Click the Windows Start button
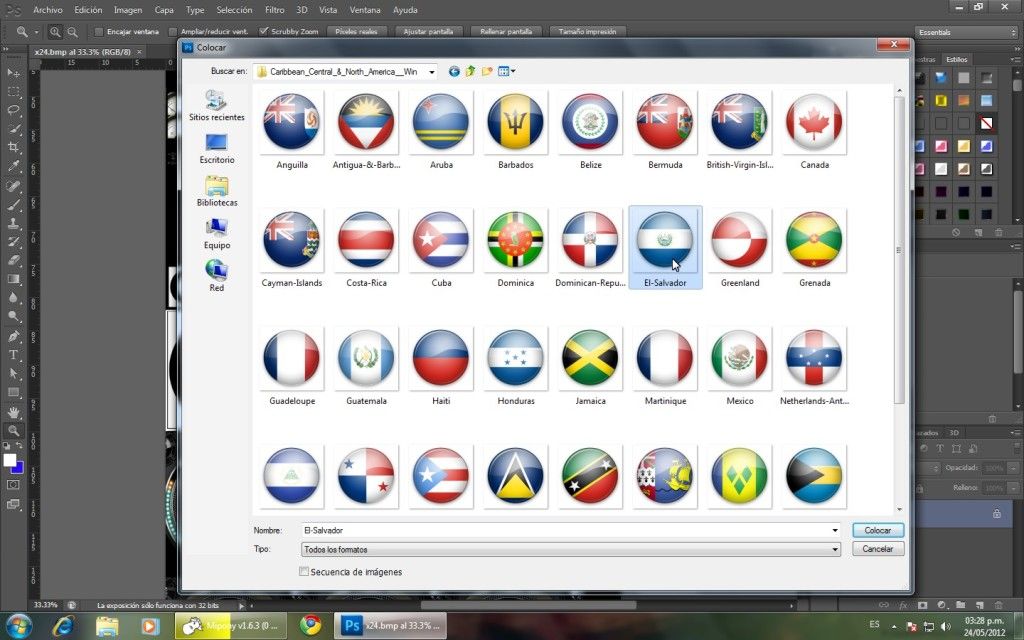 pyautogui.click(x=18, y=626)
